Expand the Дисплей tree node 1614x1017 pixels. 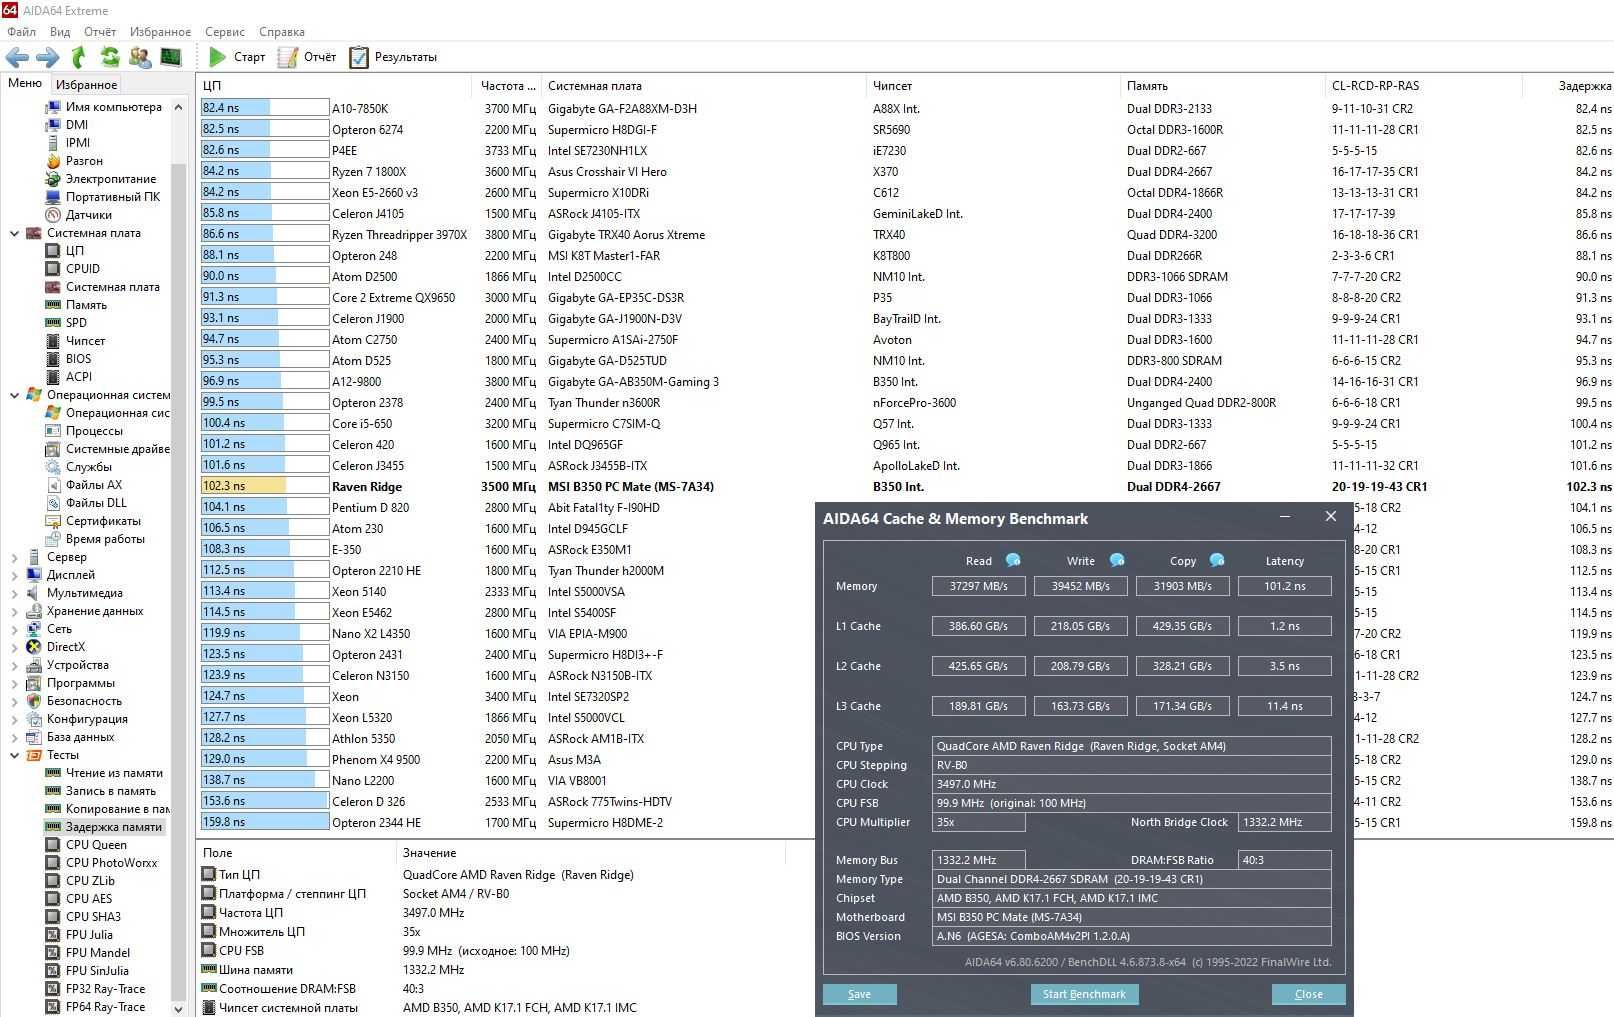14,575
